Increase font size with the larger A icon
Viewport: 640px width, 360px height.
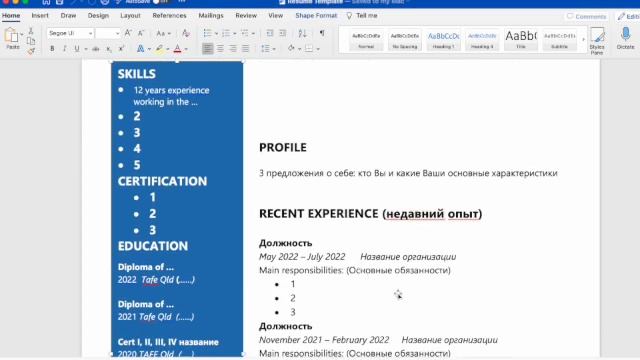click(128, 33)
